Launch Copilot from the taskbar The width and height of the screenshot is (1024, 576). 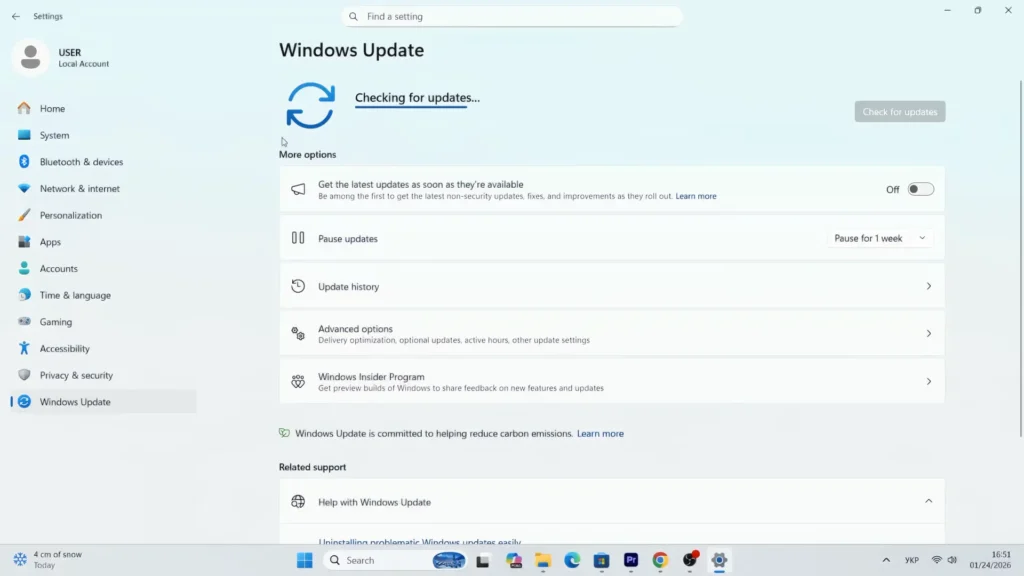pos(514,560)
